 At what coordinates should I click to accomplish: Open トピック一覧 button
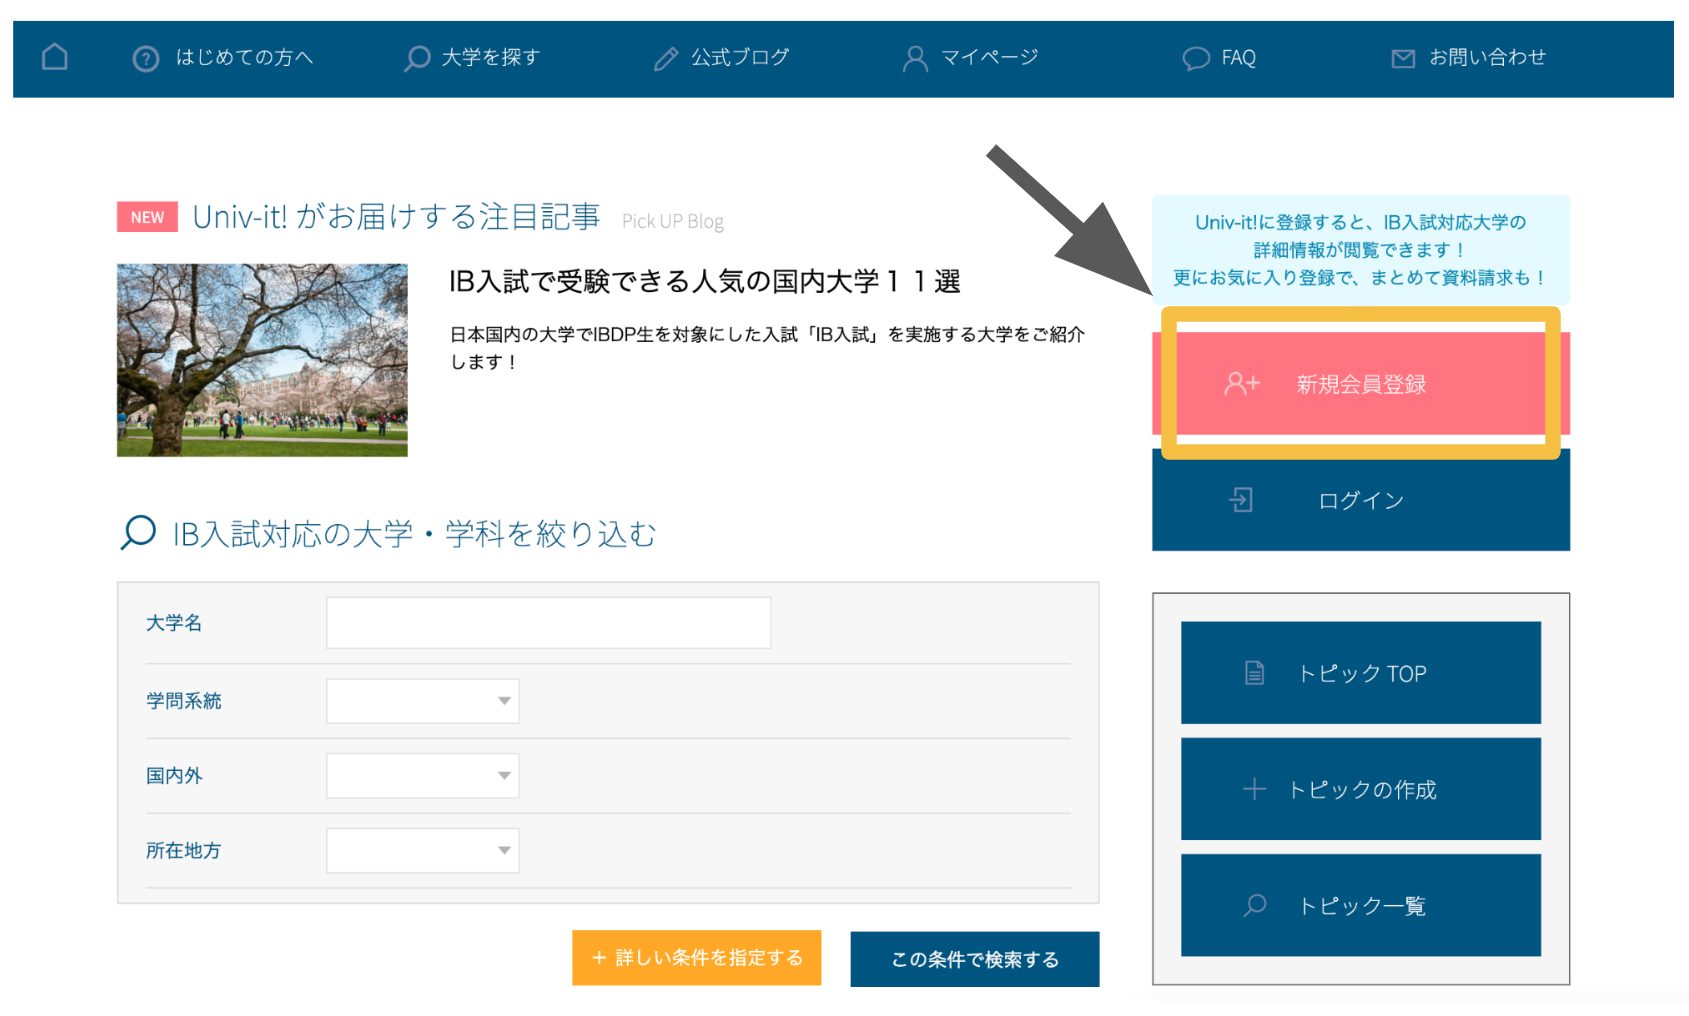[x=1361, y=905]
